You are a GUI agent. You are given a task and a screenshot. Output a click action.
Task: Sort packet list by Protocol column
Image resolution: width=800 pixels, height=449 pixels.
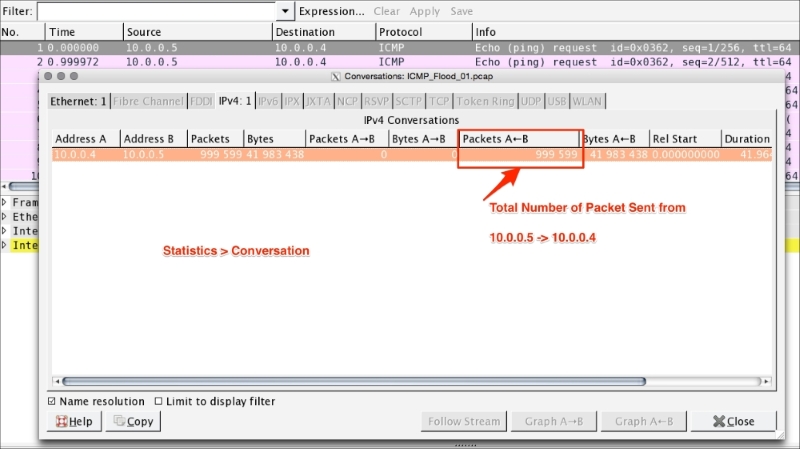[x=424, y=32]
